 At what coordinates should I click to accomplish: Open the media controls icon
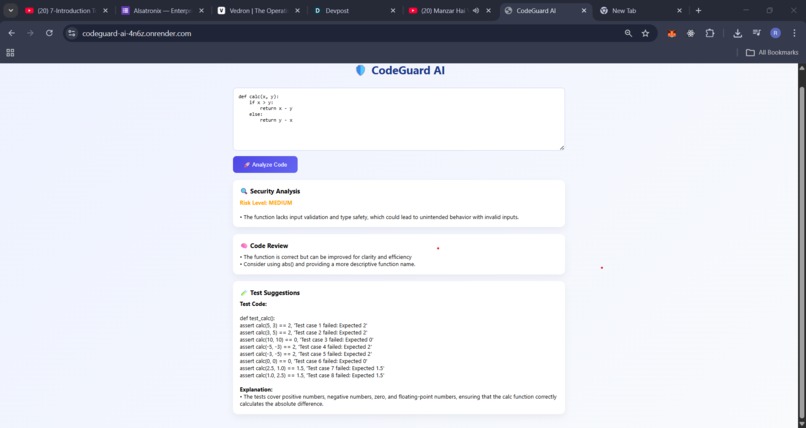[x=757, y=33]
